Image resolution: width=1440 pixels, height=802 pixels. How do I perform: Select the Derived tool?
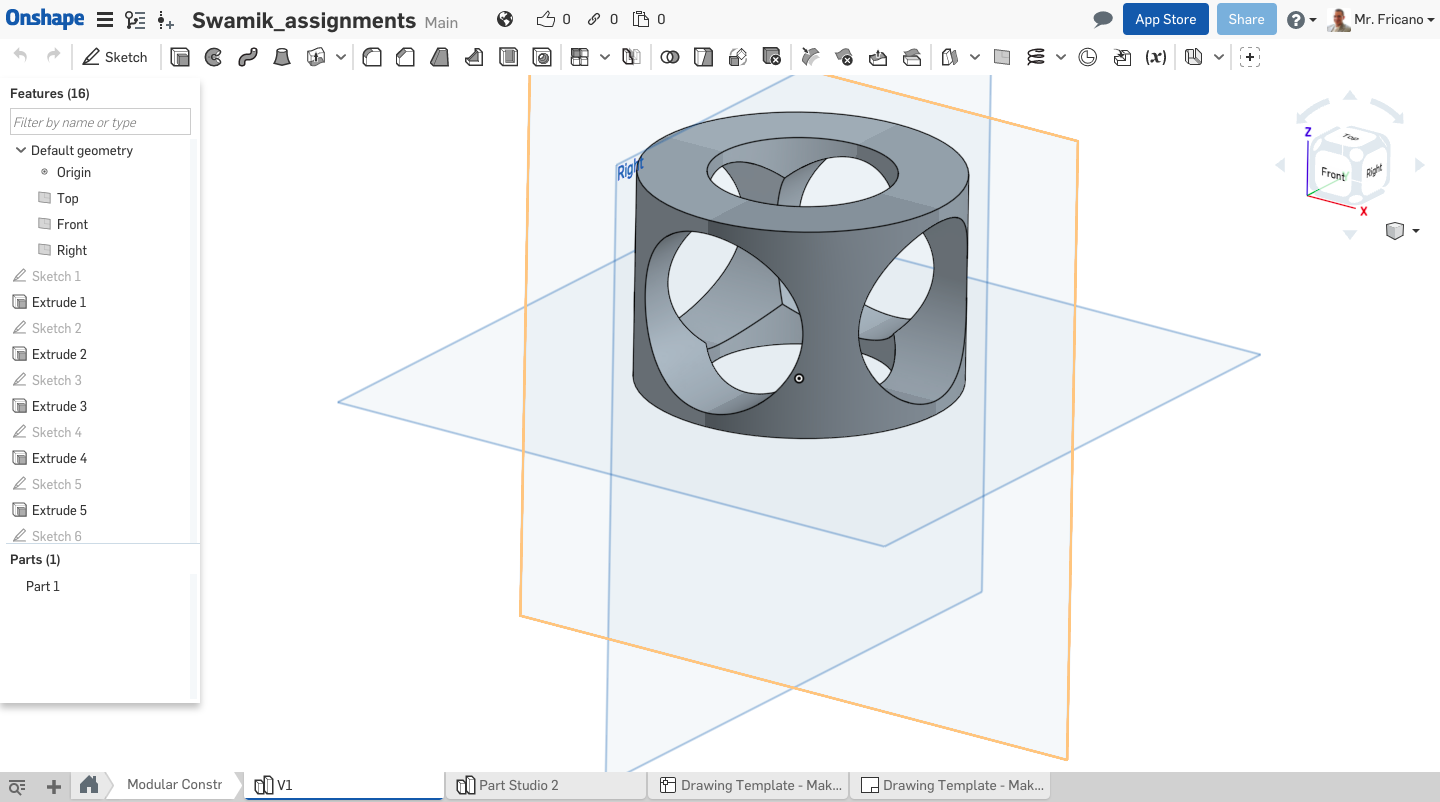pyautogui.click(x=1122, y=57)
